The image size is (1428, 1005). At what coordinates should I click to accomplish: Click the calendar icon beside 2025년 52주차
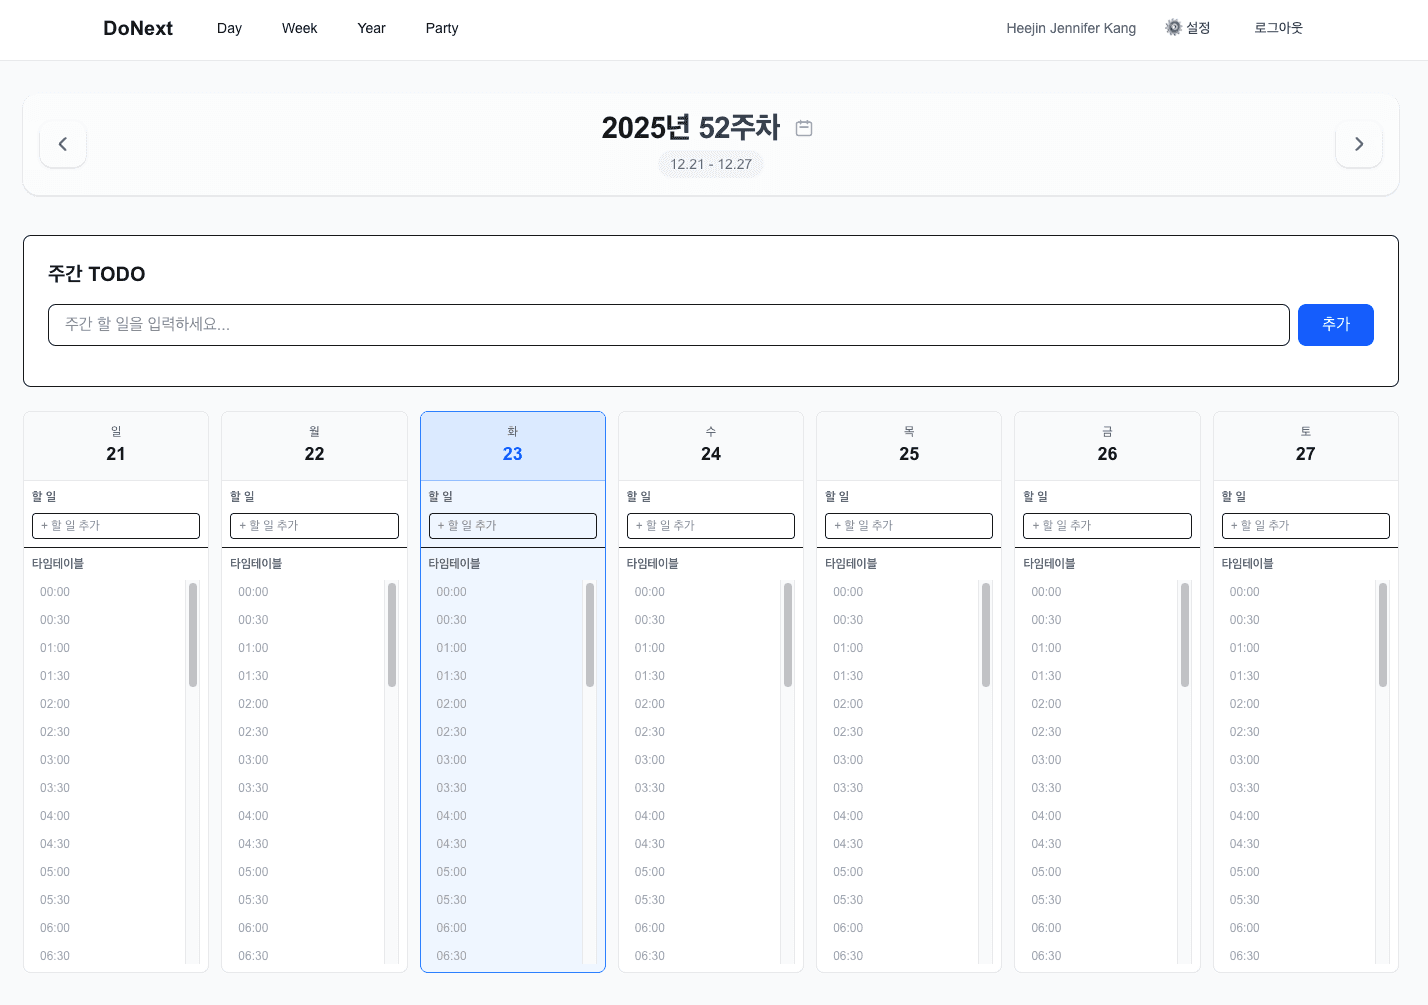point(804,128)
